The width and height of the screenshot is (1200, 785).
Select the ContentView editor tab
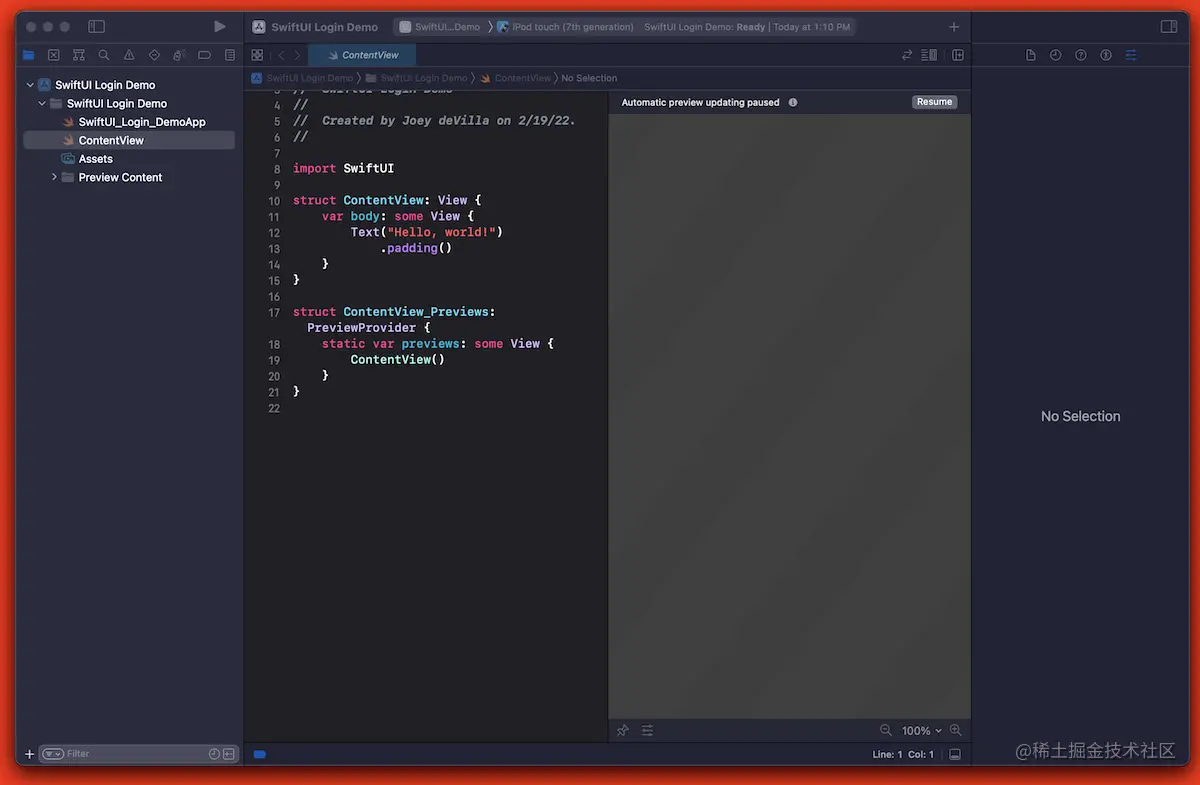361,55
